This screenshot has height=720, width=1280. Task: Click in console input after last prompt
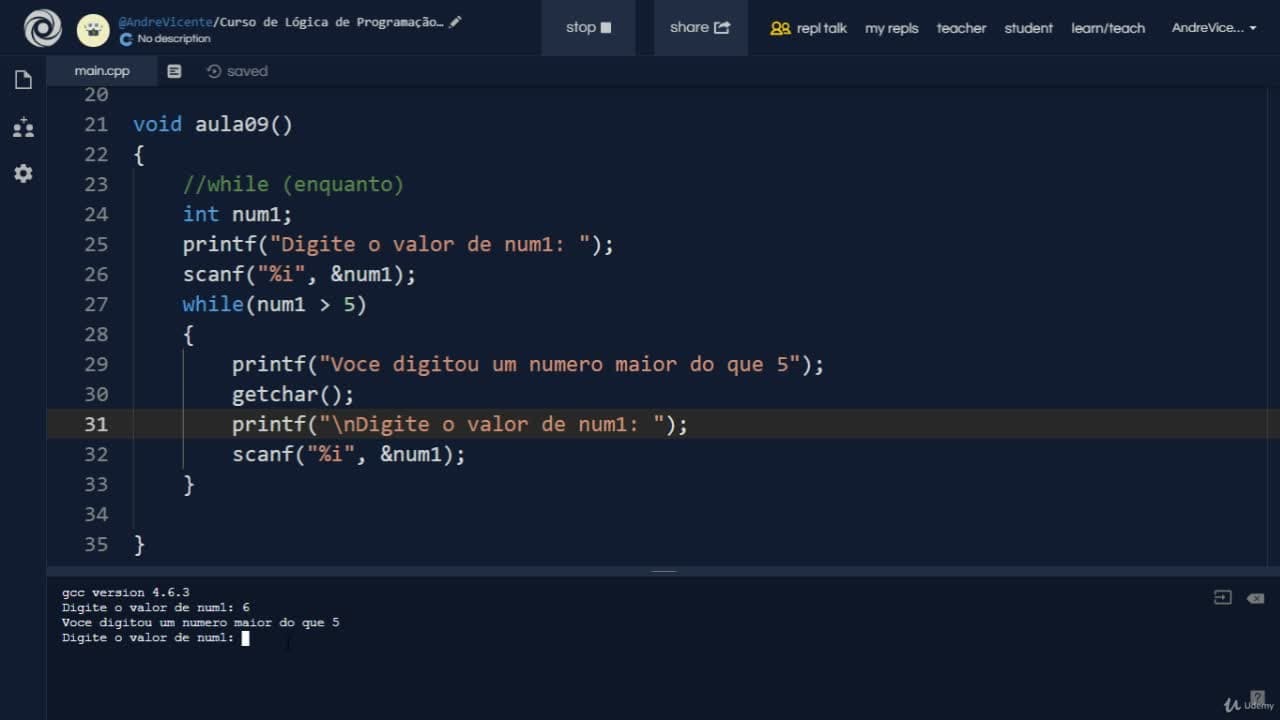[x=246, y=638]
